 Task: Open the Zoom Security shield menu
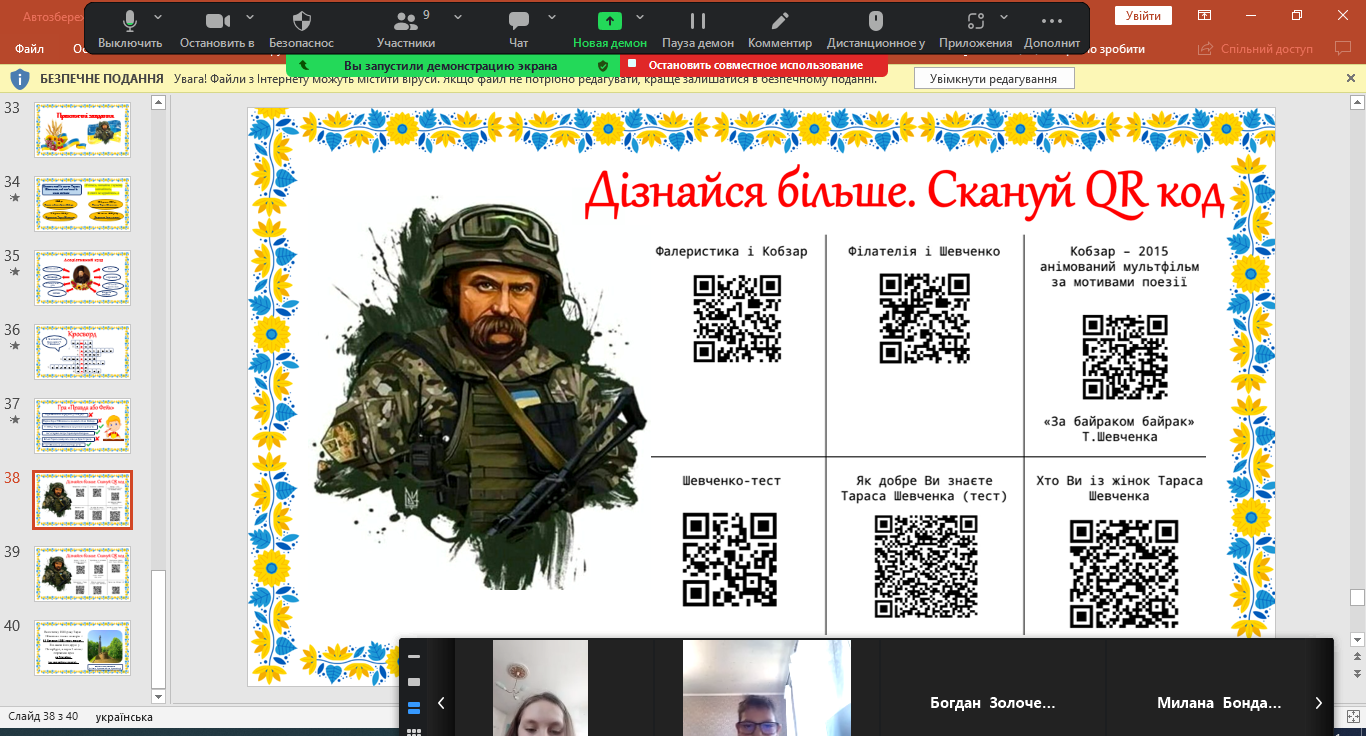click(x=301, y=28)
